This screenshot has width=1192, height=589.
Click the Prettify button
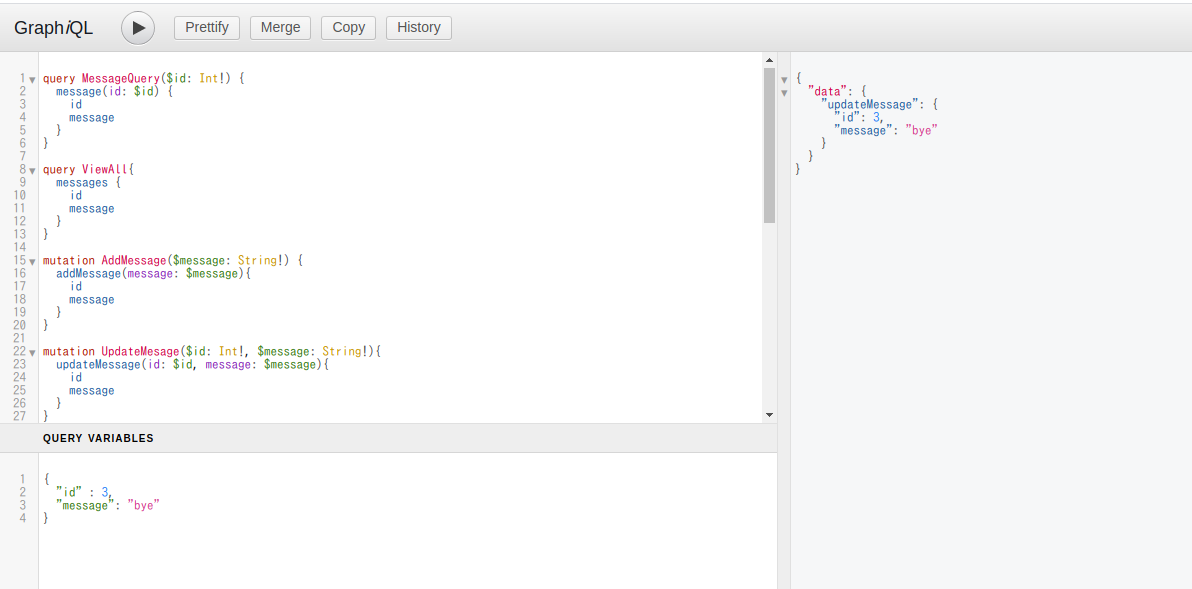(207, 27)
